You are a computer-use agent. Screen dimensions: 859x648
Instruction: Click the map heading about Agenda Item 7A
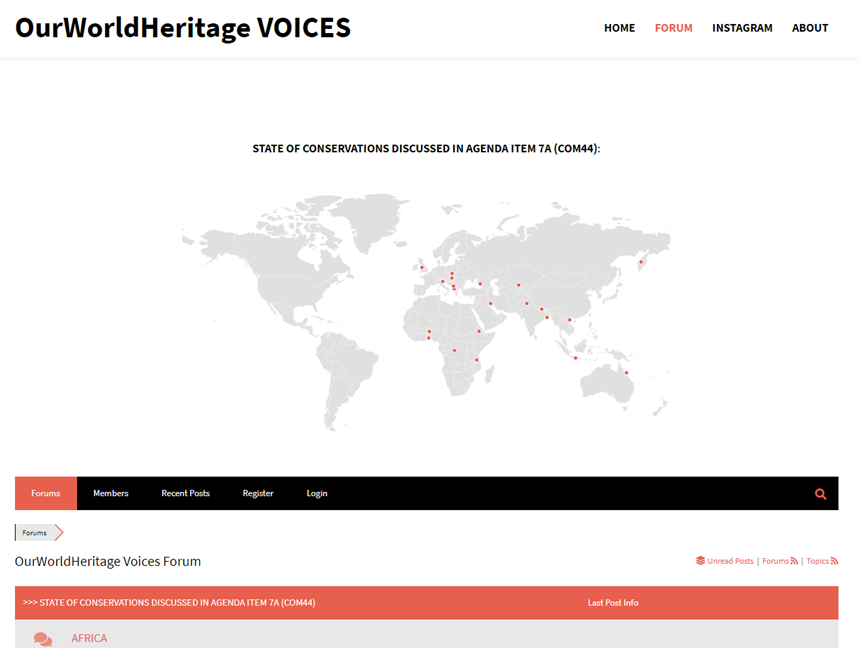coord(426,148)
